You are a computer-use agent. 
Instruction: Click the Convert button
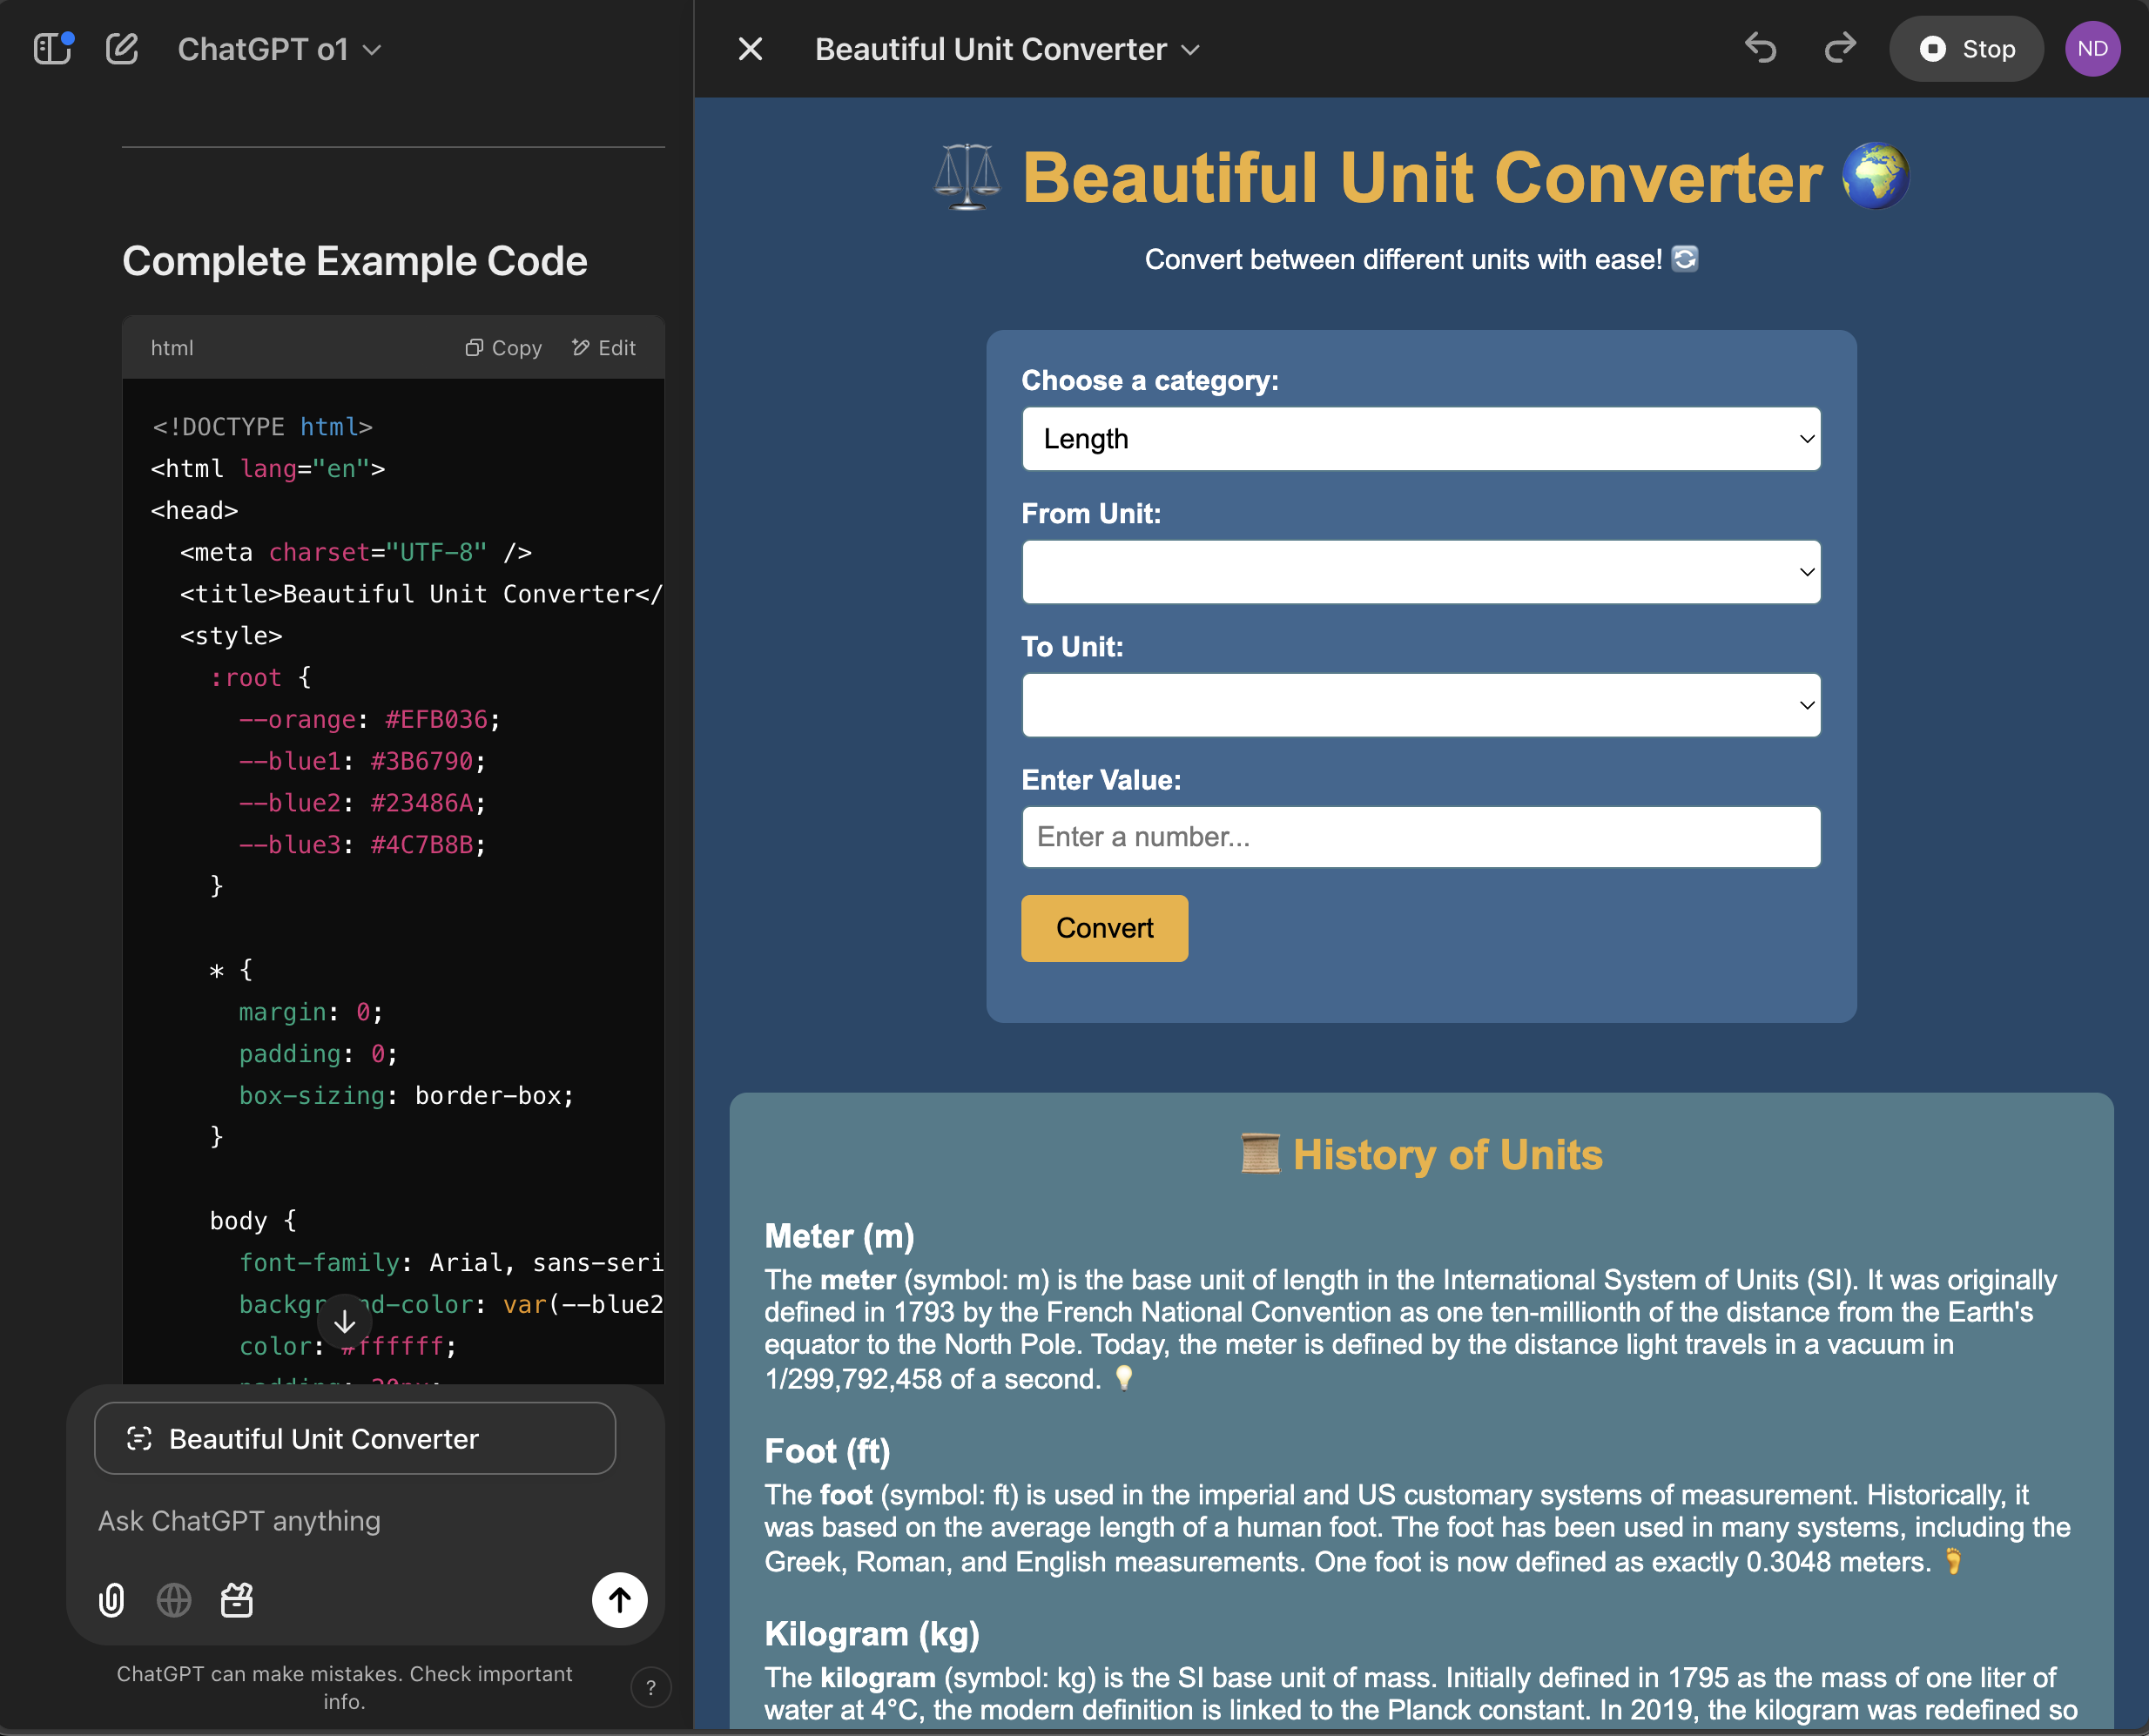click(1104, 930)
